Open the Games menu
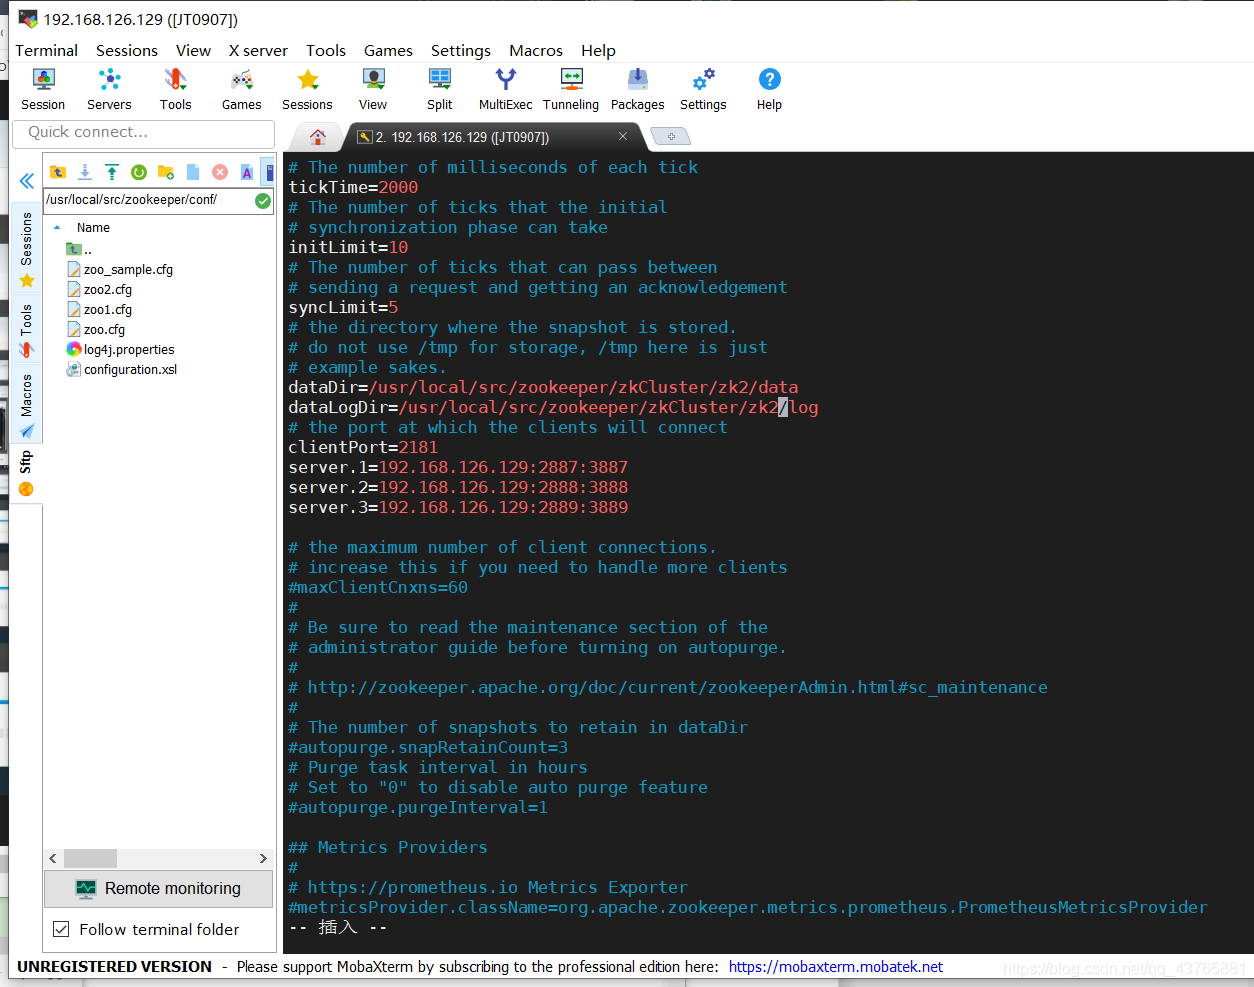The height and width of the screenshot is (987, 1254). point(388,50)
